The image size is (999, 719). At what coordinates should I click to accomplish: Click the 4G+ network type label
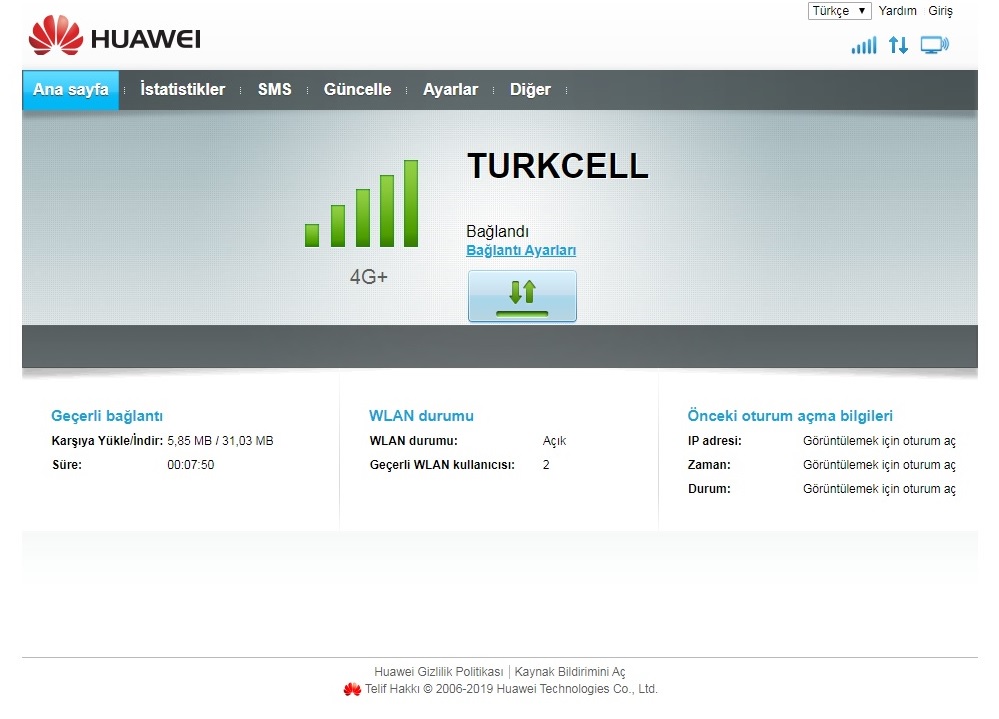click(x=368, y=277)
